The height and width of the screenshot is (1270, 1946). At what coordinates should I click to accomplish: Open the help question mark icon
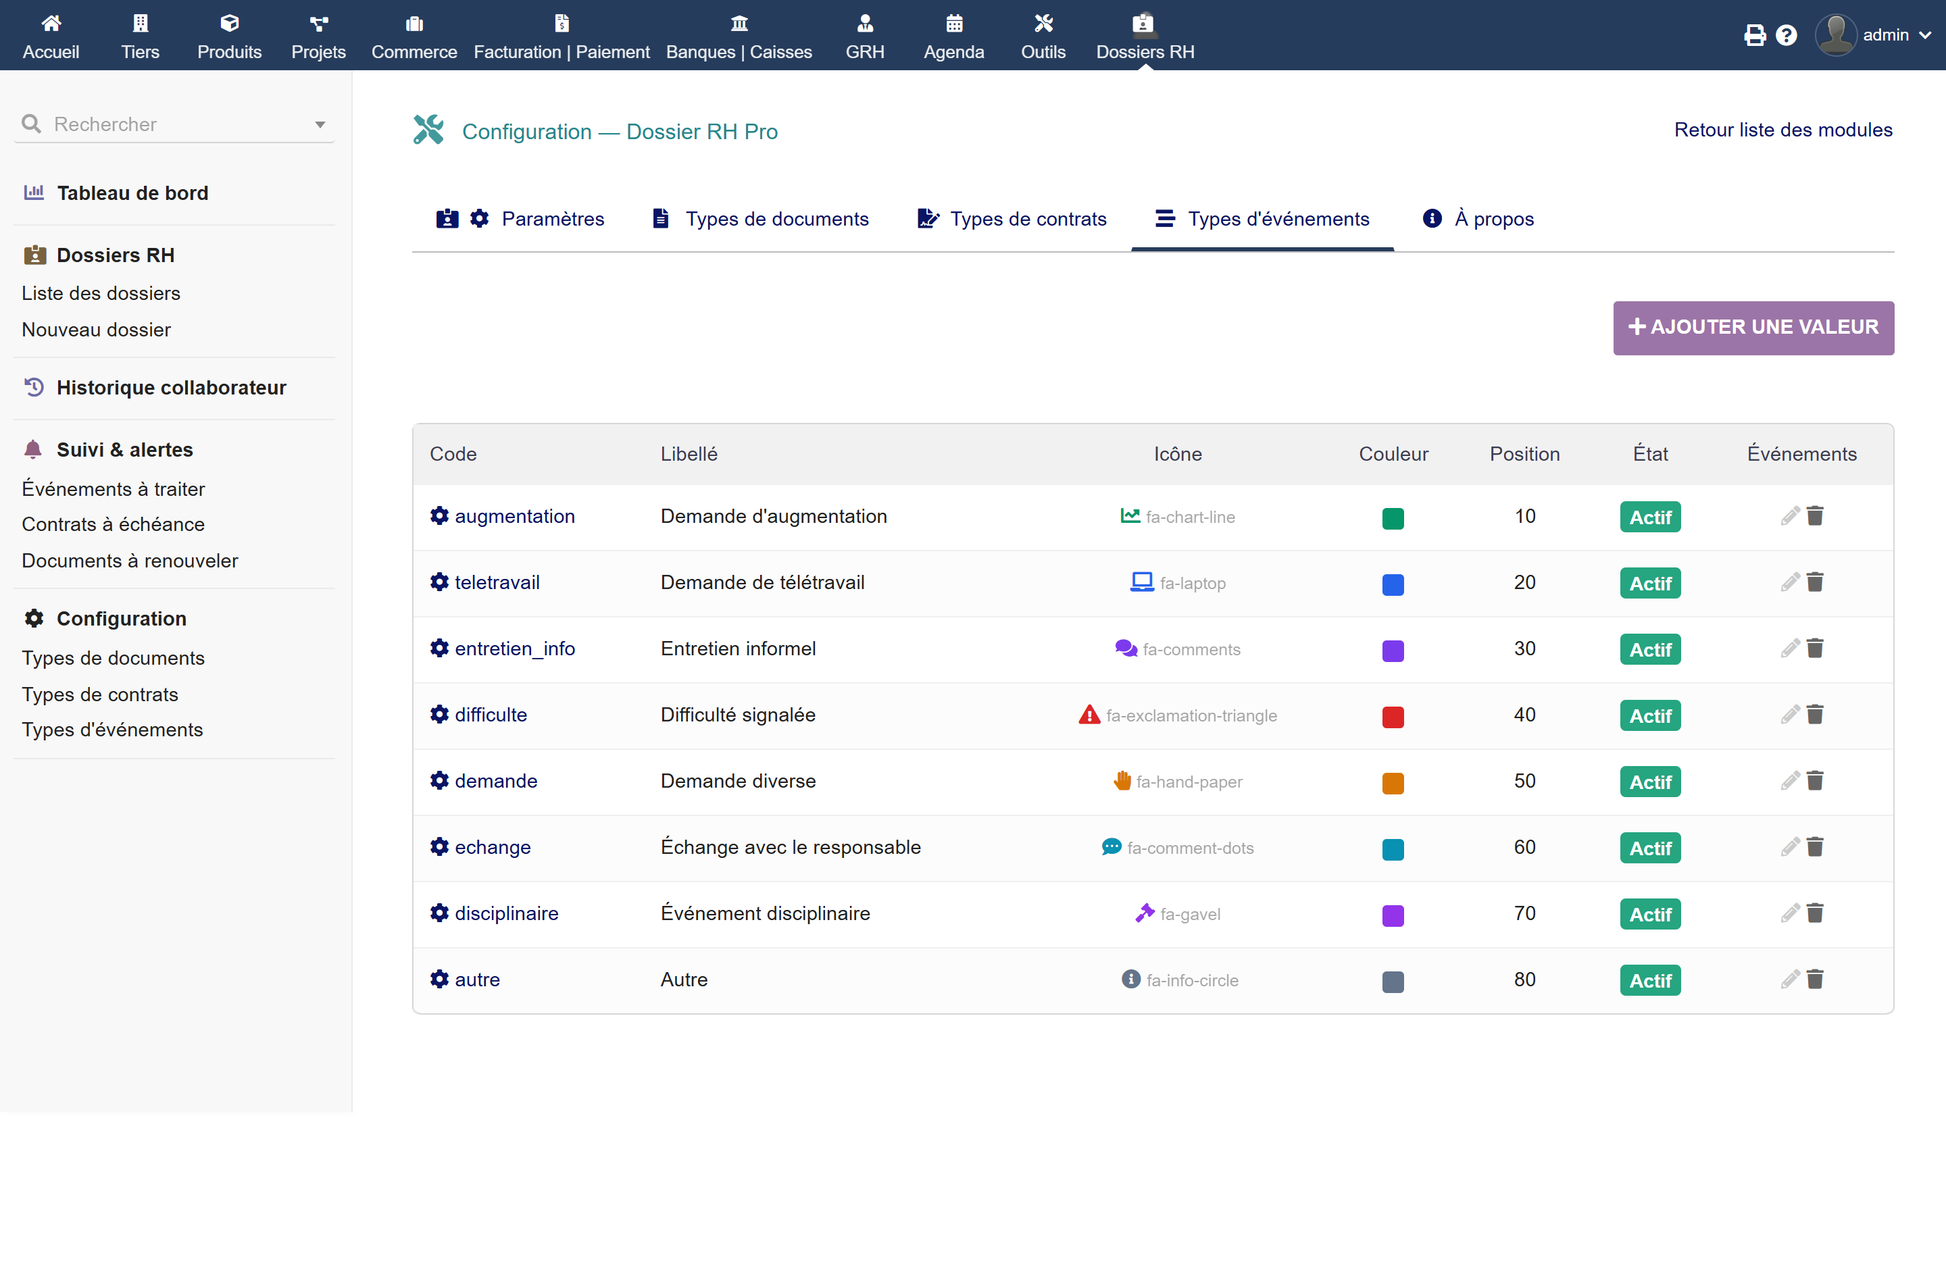(x=1786, y=35)
